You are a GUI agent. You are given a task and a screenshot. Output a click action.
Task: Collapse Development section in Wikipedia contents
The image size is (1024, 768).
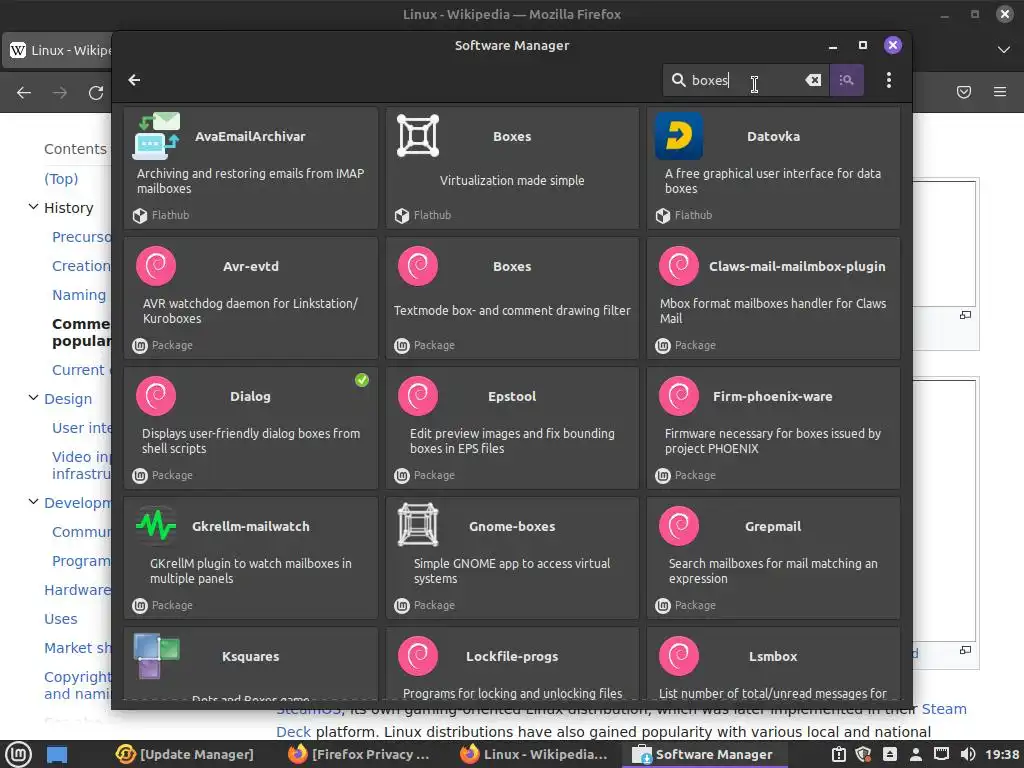coord(33,502)
